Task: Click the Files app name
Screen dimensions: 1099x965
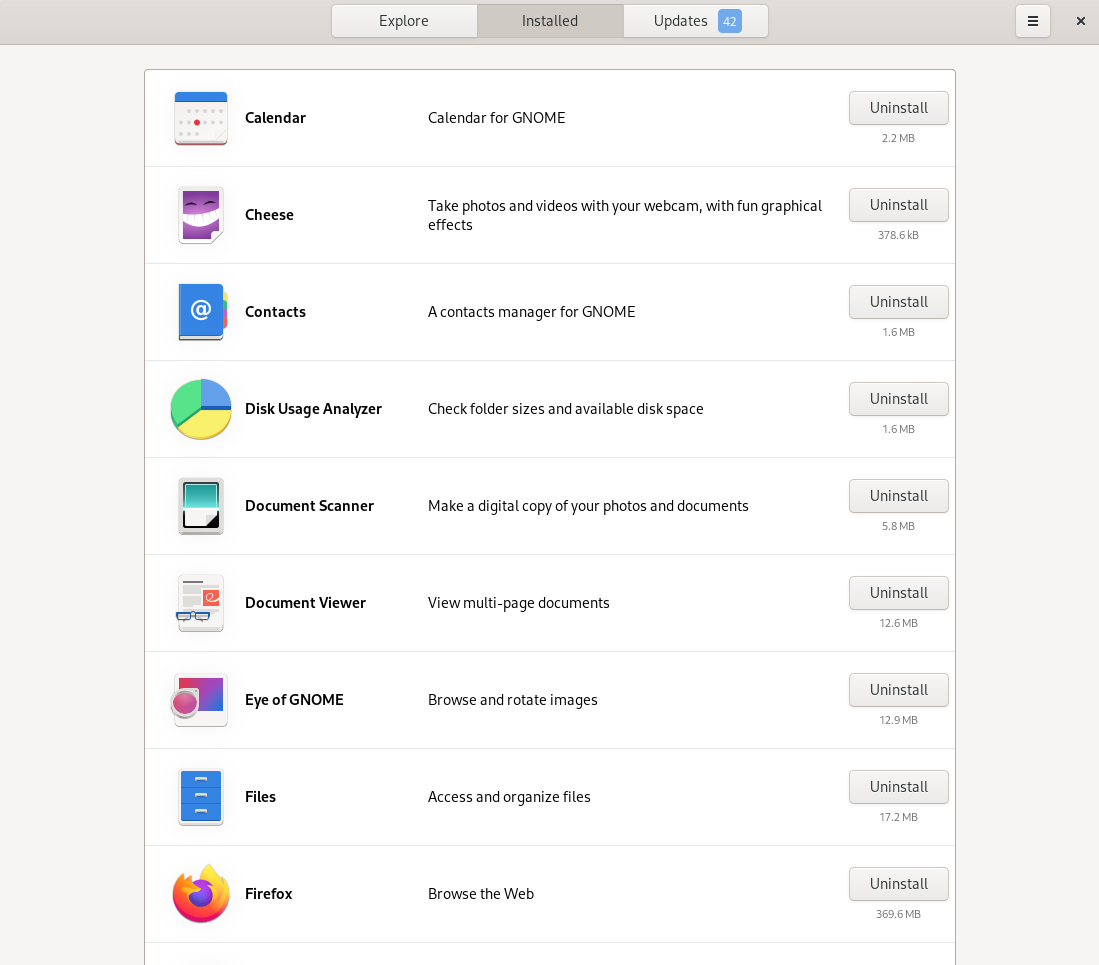Action: 260,797
